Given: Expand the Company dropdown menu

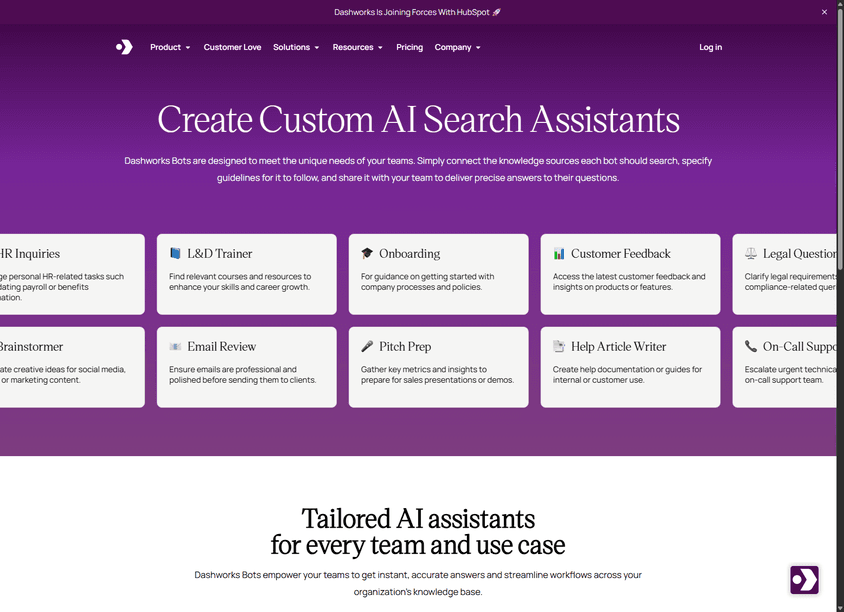Looking at the screenshot, I should [x=458, y=47].
